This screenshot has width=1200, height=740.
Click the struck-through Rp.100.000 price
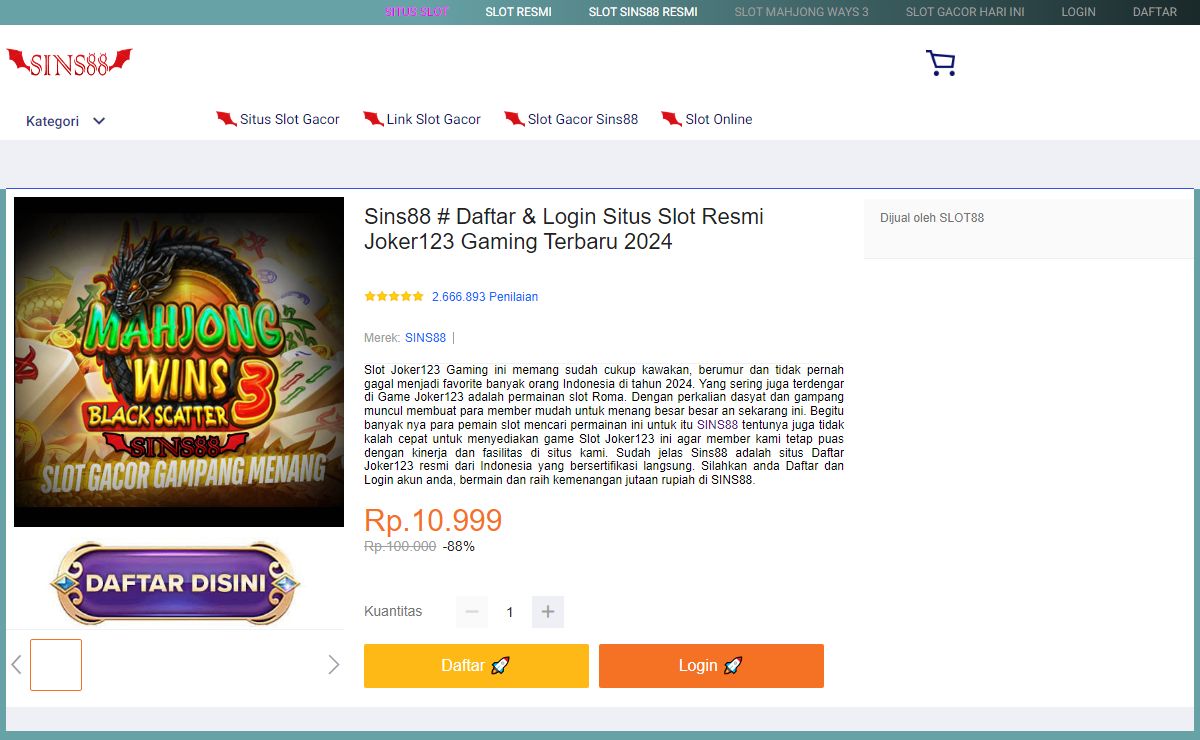[x=400, y=546]
